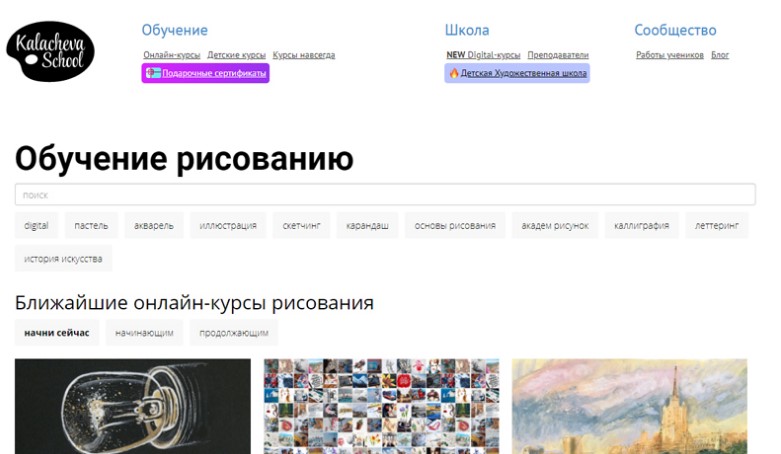Open the light bulb drawing course thumbnail
Image resolution: width=781 pixels, height=454 pixels.
(133, 406)
